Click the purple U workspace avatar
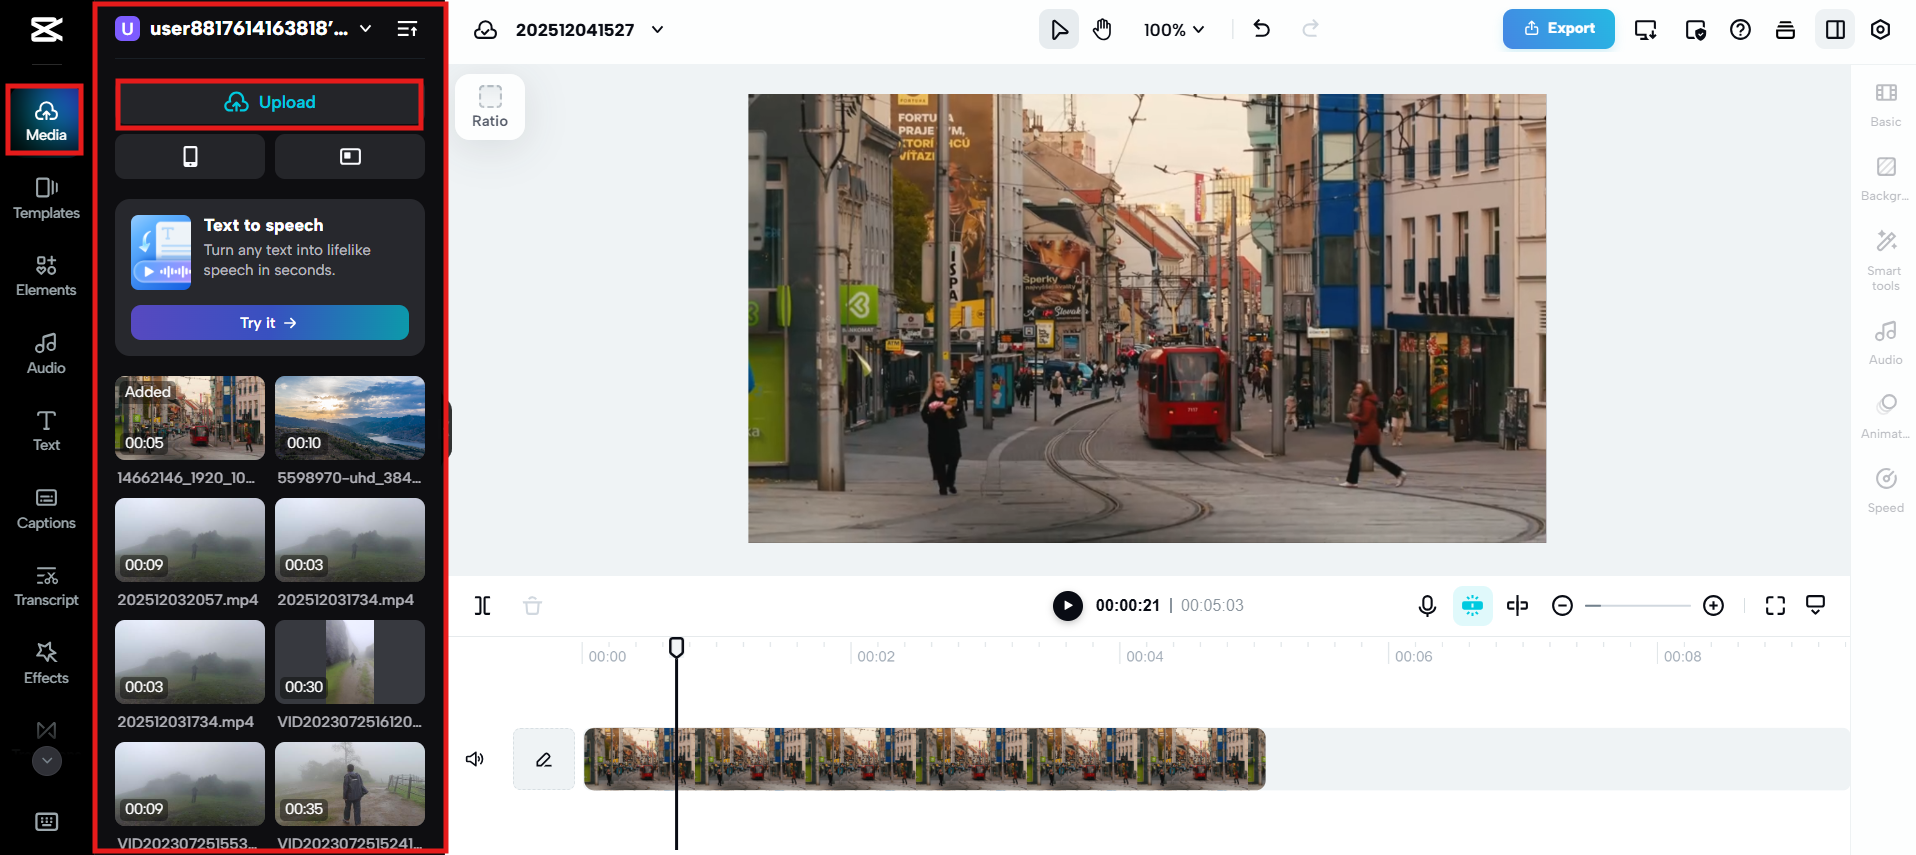Screen dimensions: 1916x855 coord(127,29)
